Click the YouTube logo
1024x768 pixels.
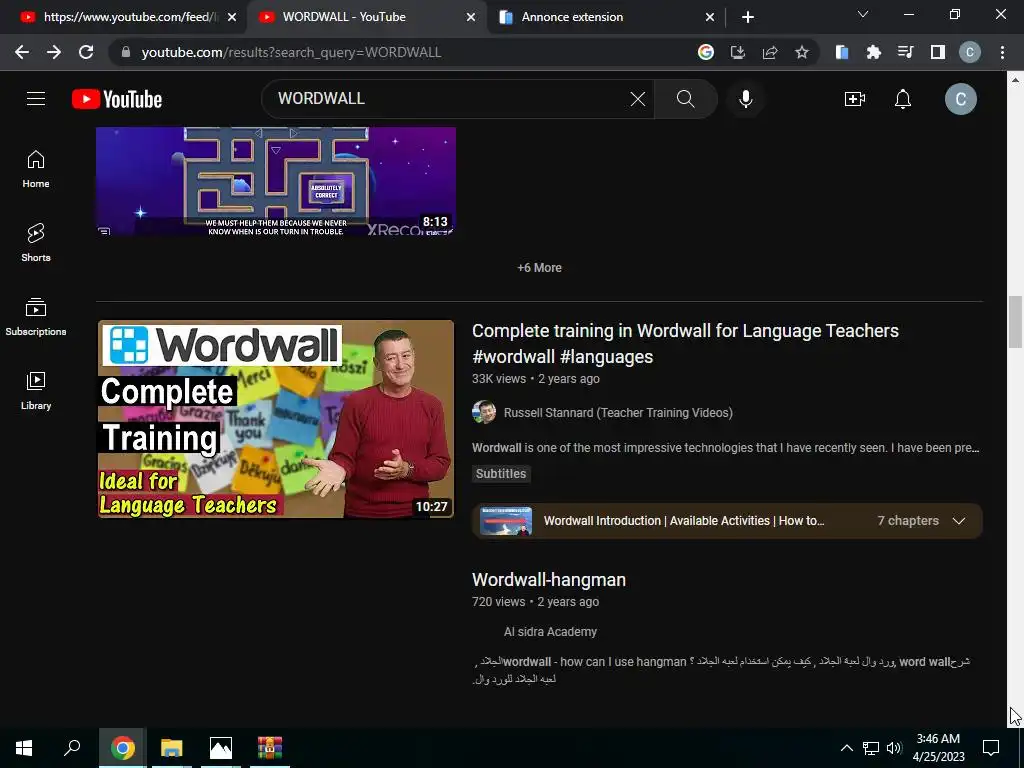click(x=117, y=99)
